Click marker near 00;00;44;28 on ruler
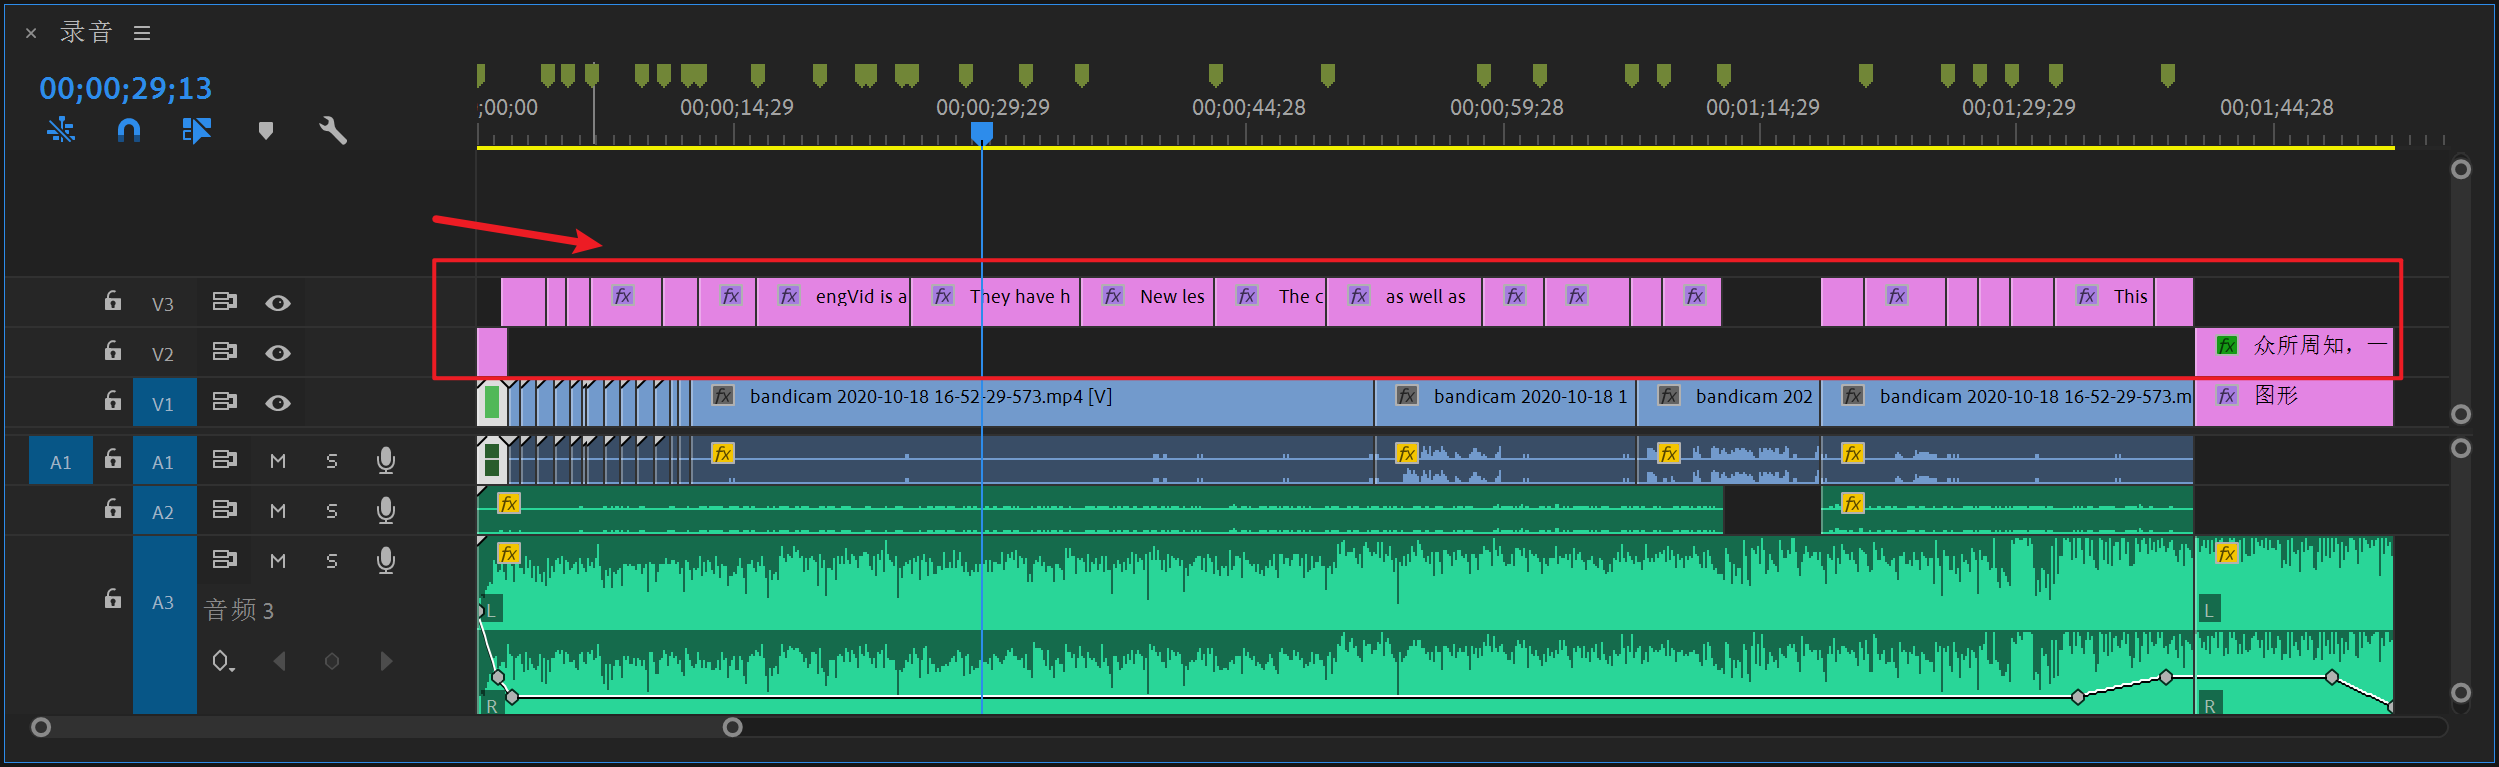This screenshot has height=767, width=2499. click(x=1216, y=75)
